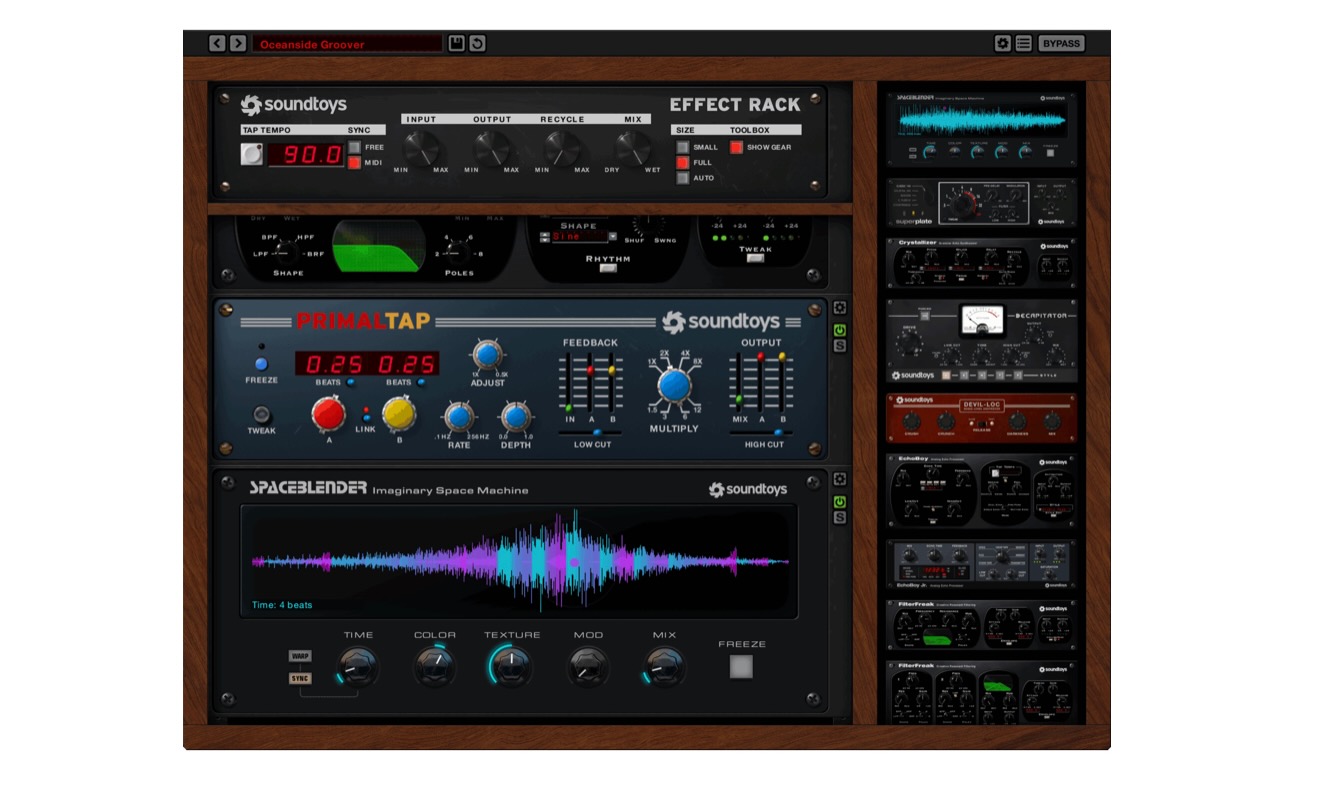
Task: Select the AUTO rack size
Action: point(683,178)
